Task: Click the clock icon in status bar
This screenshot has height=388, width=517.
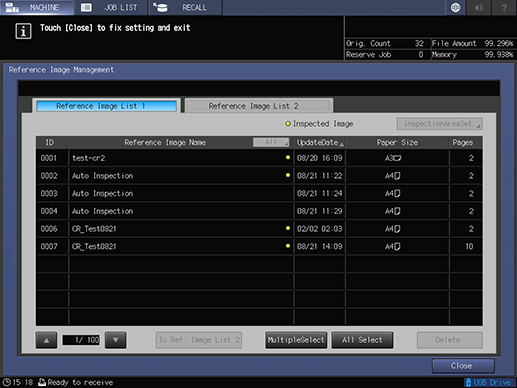Action: (x=6, y=382)
